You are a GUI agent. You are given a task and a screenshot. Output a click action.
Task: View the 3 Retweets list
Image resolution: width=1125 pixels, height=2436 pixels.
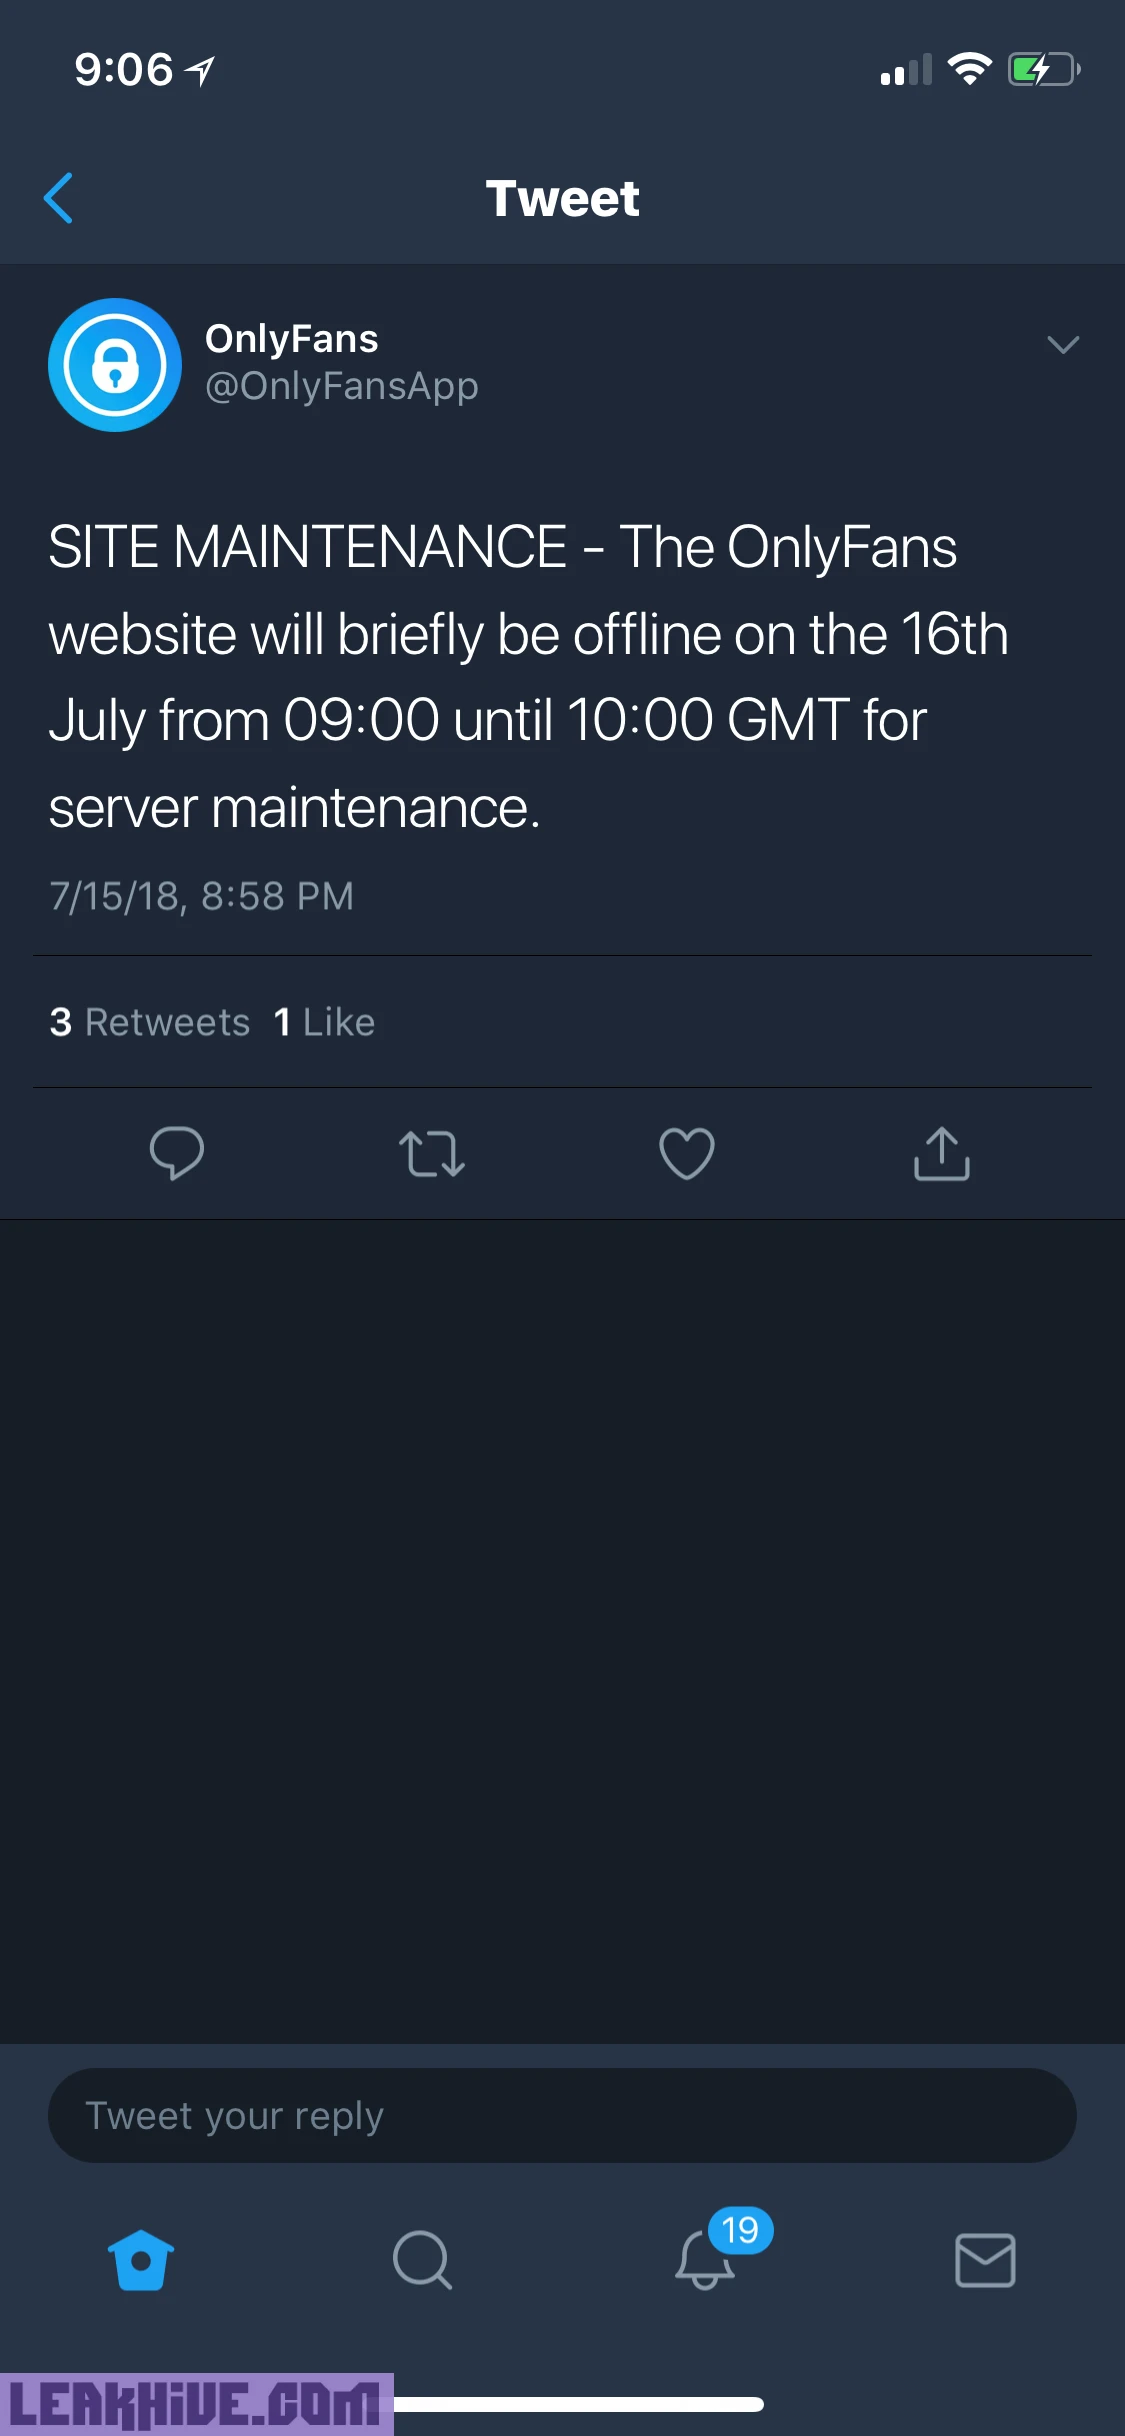coord(150,1022)
